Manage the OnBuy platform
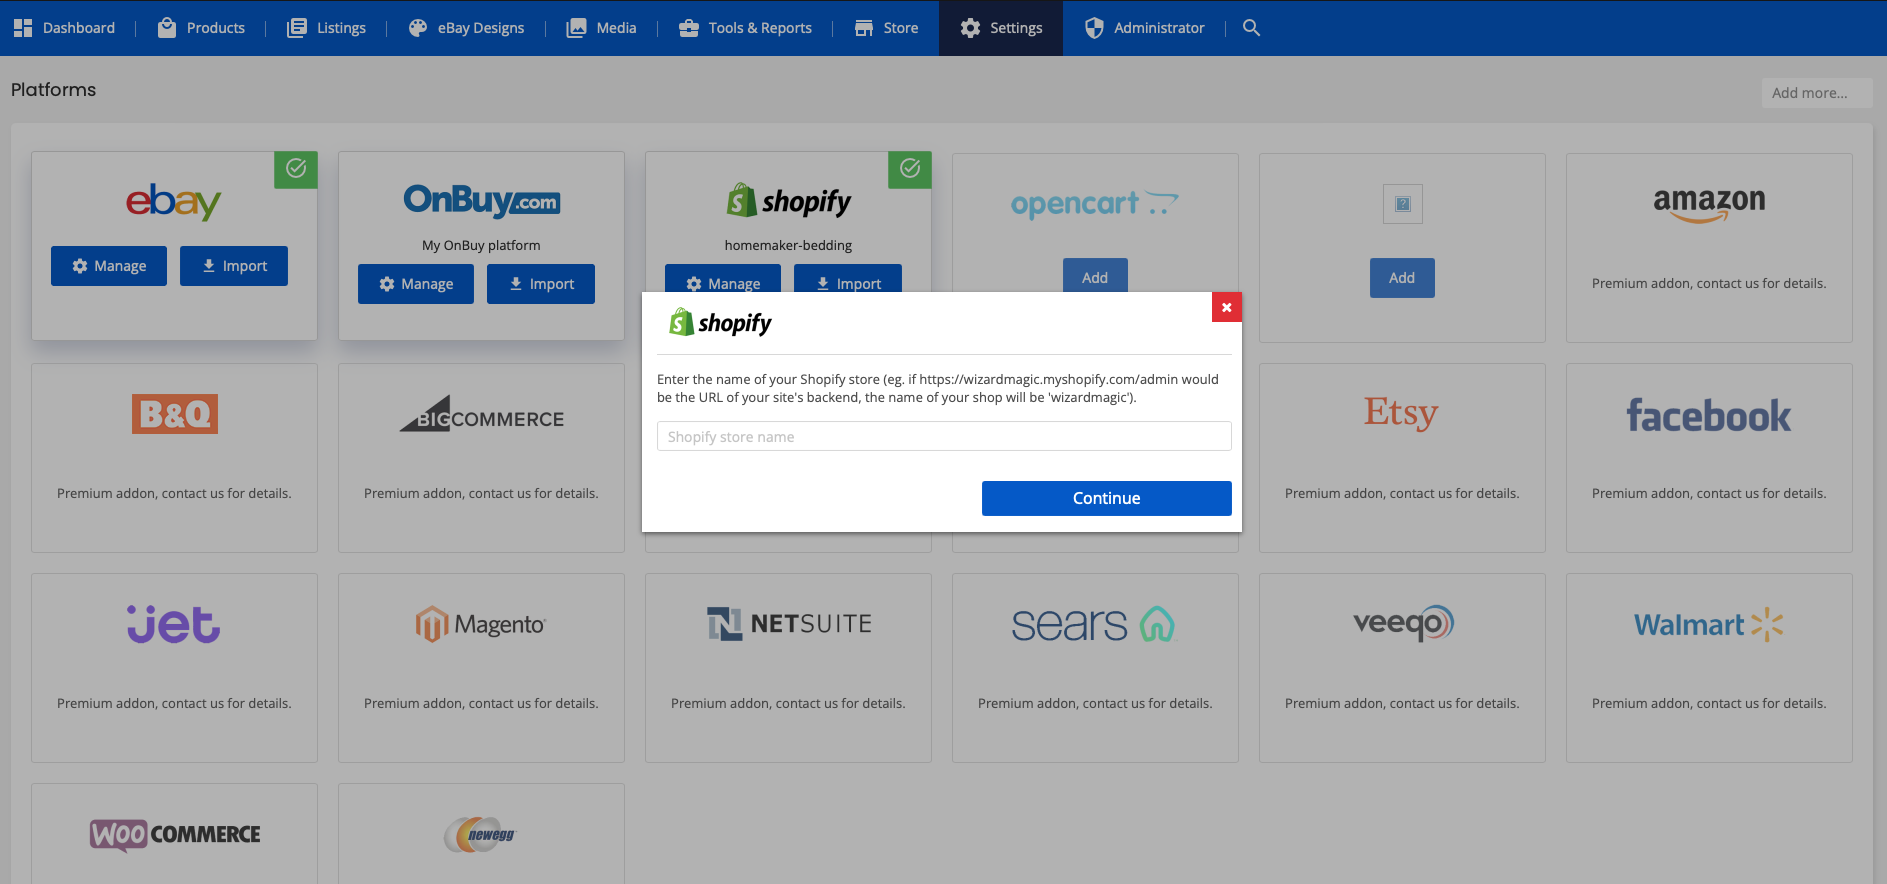 click(416, 284)
